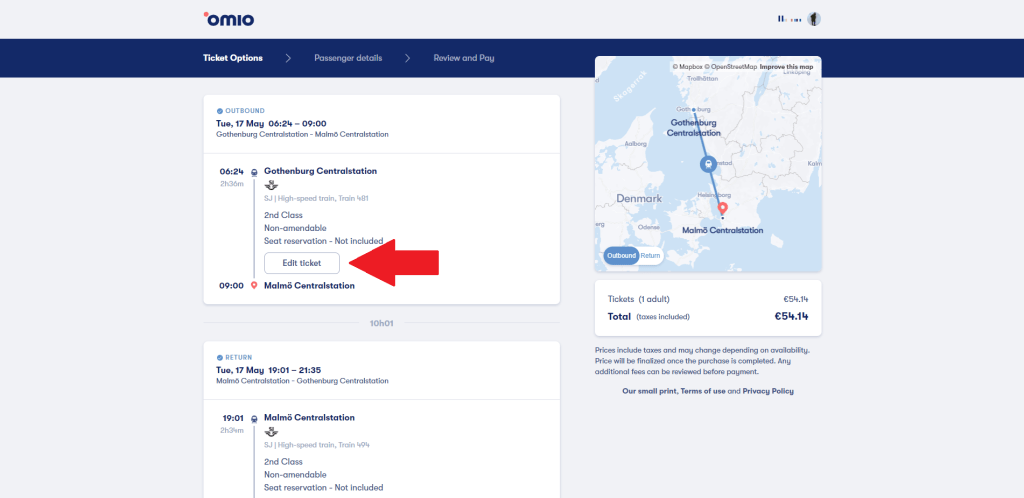Click the Improve this map link
This screenshot has width=1024, height=498.
(786, 66)
